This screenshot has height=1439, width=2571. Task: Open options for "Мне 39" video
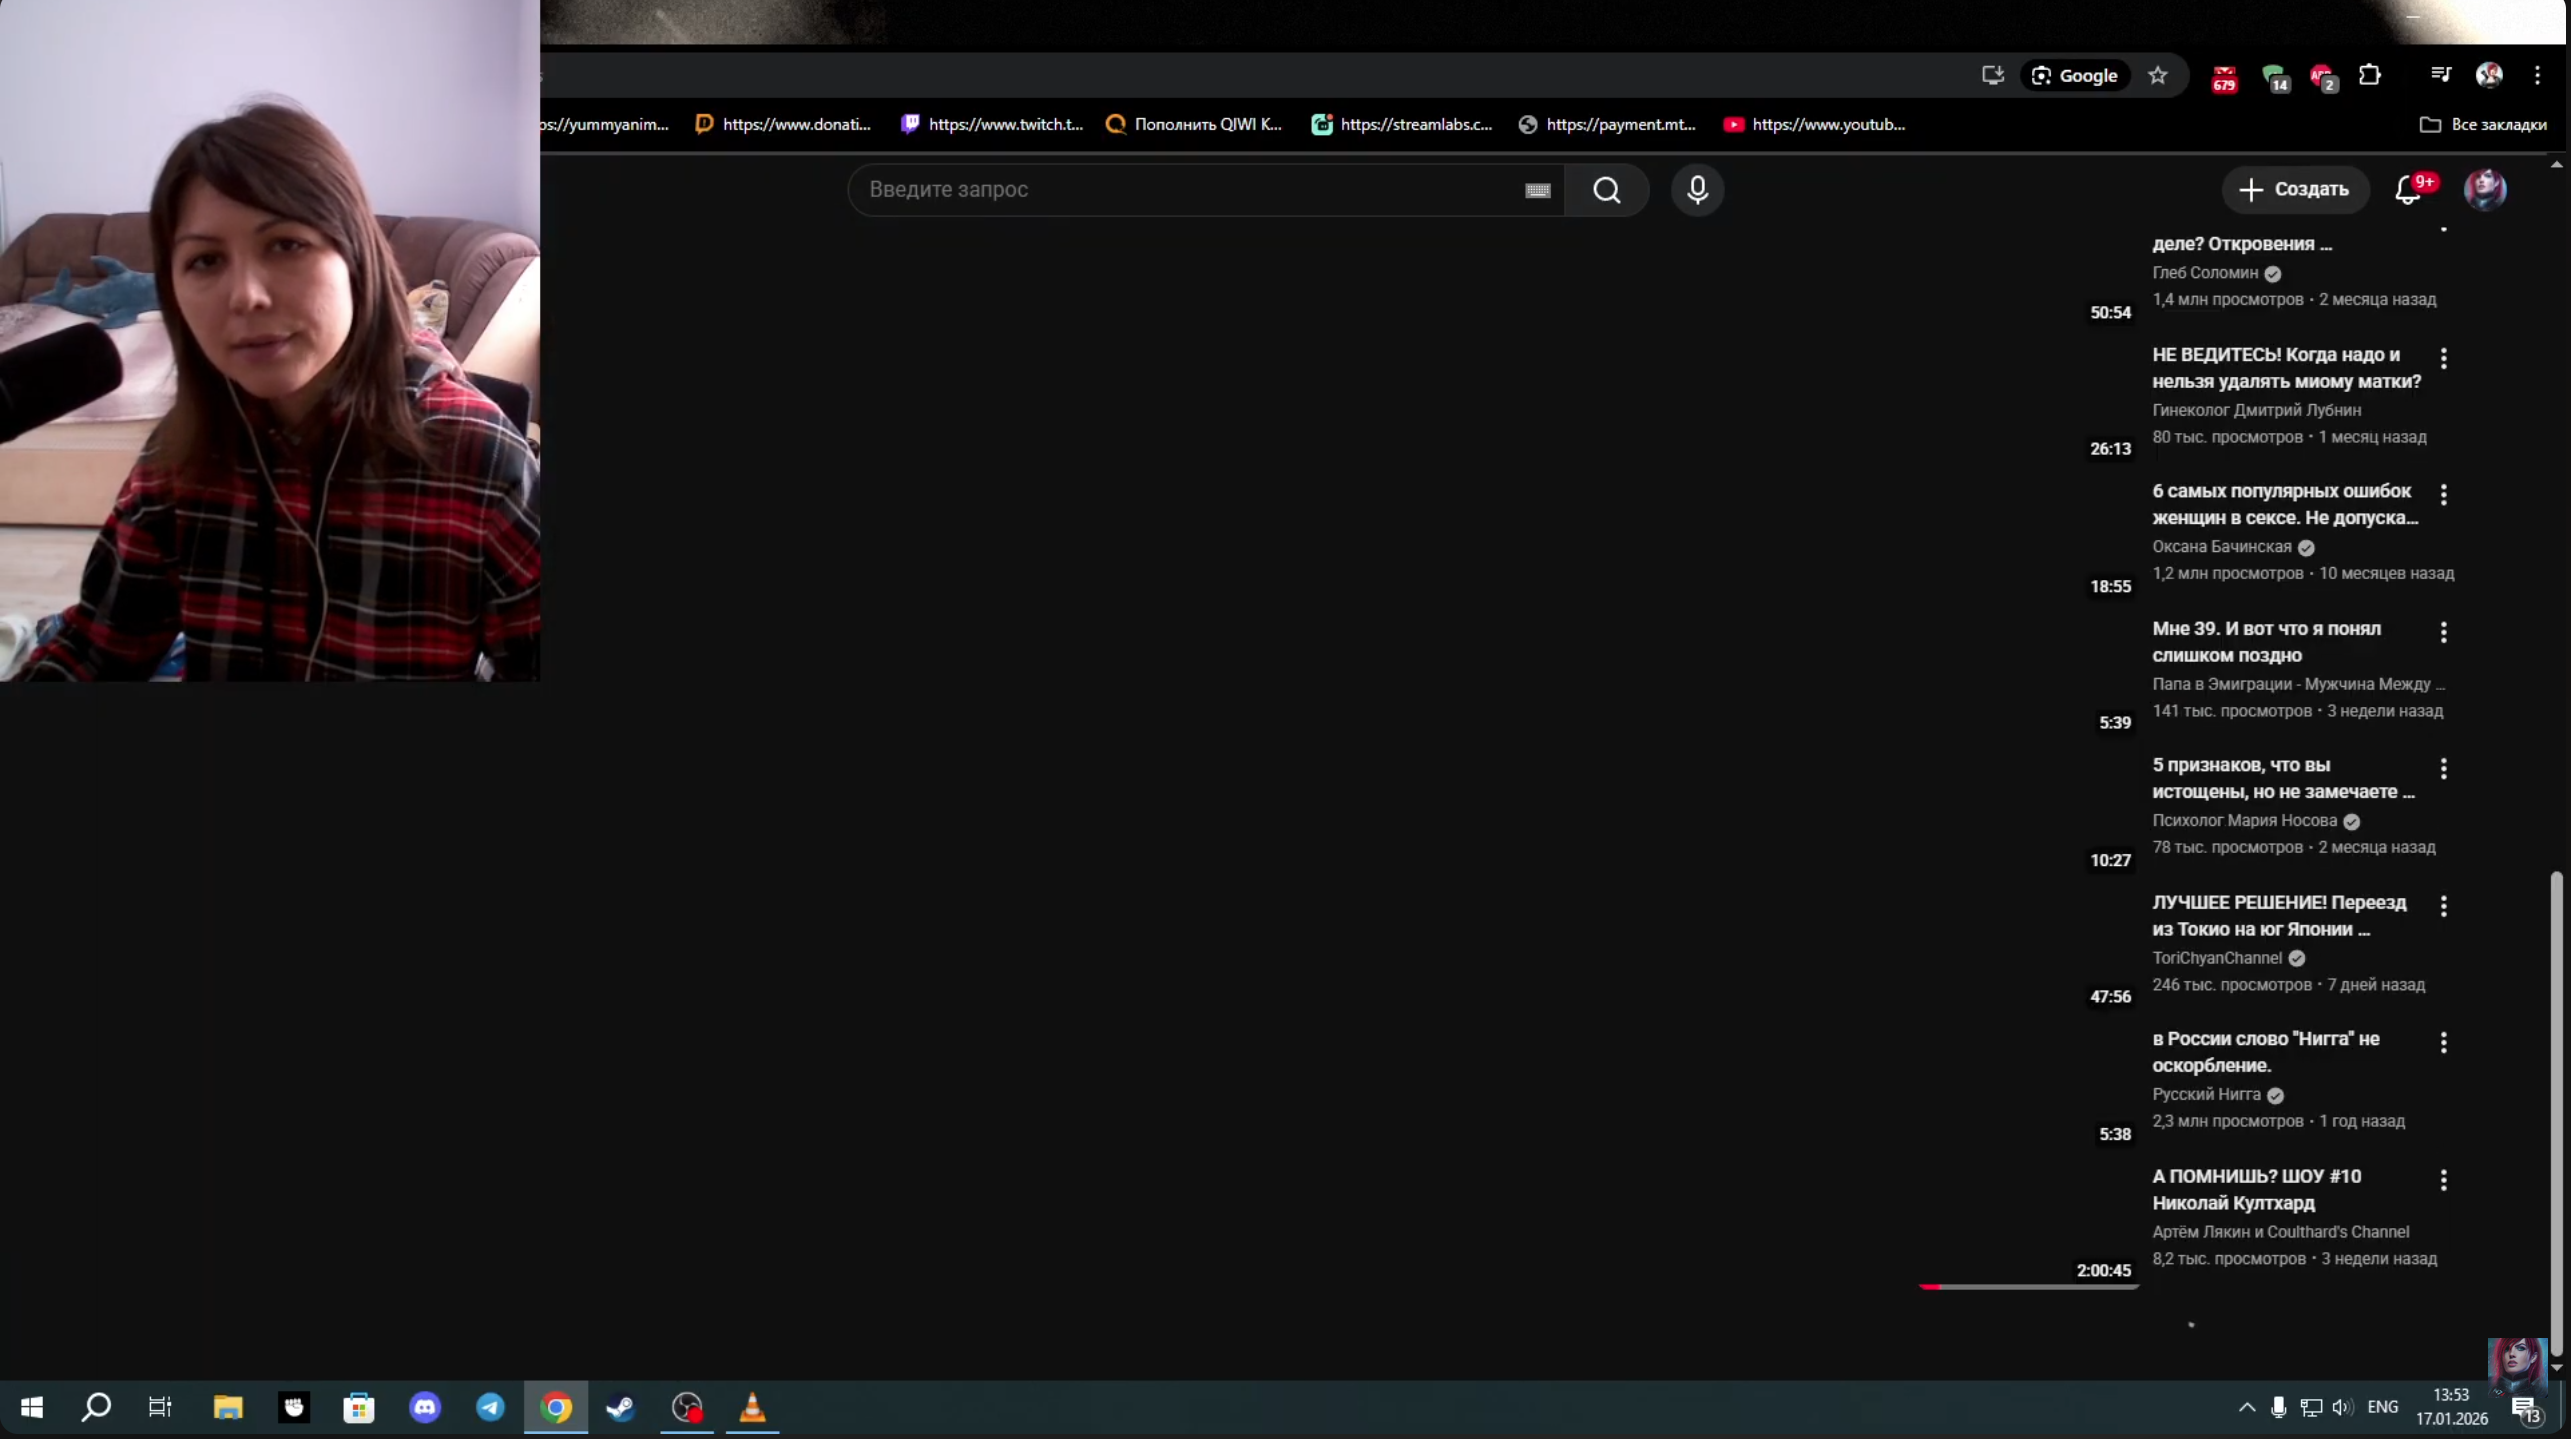tap(2443, 632)
